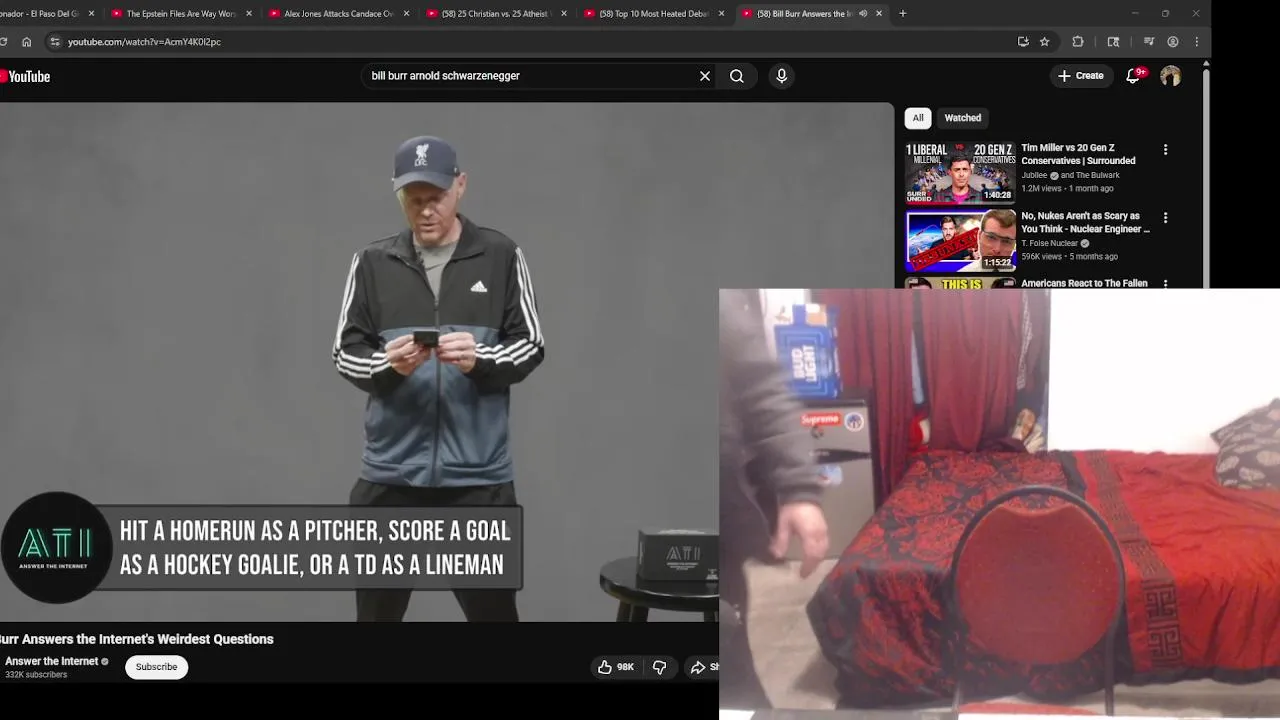Open a new browser tab
Viewport: 1280px width, 720px height.
(x=903, y=14)
